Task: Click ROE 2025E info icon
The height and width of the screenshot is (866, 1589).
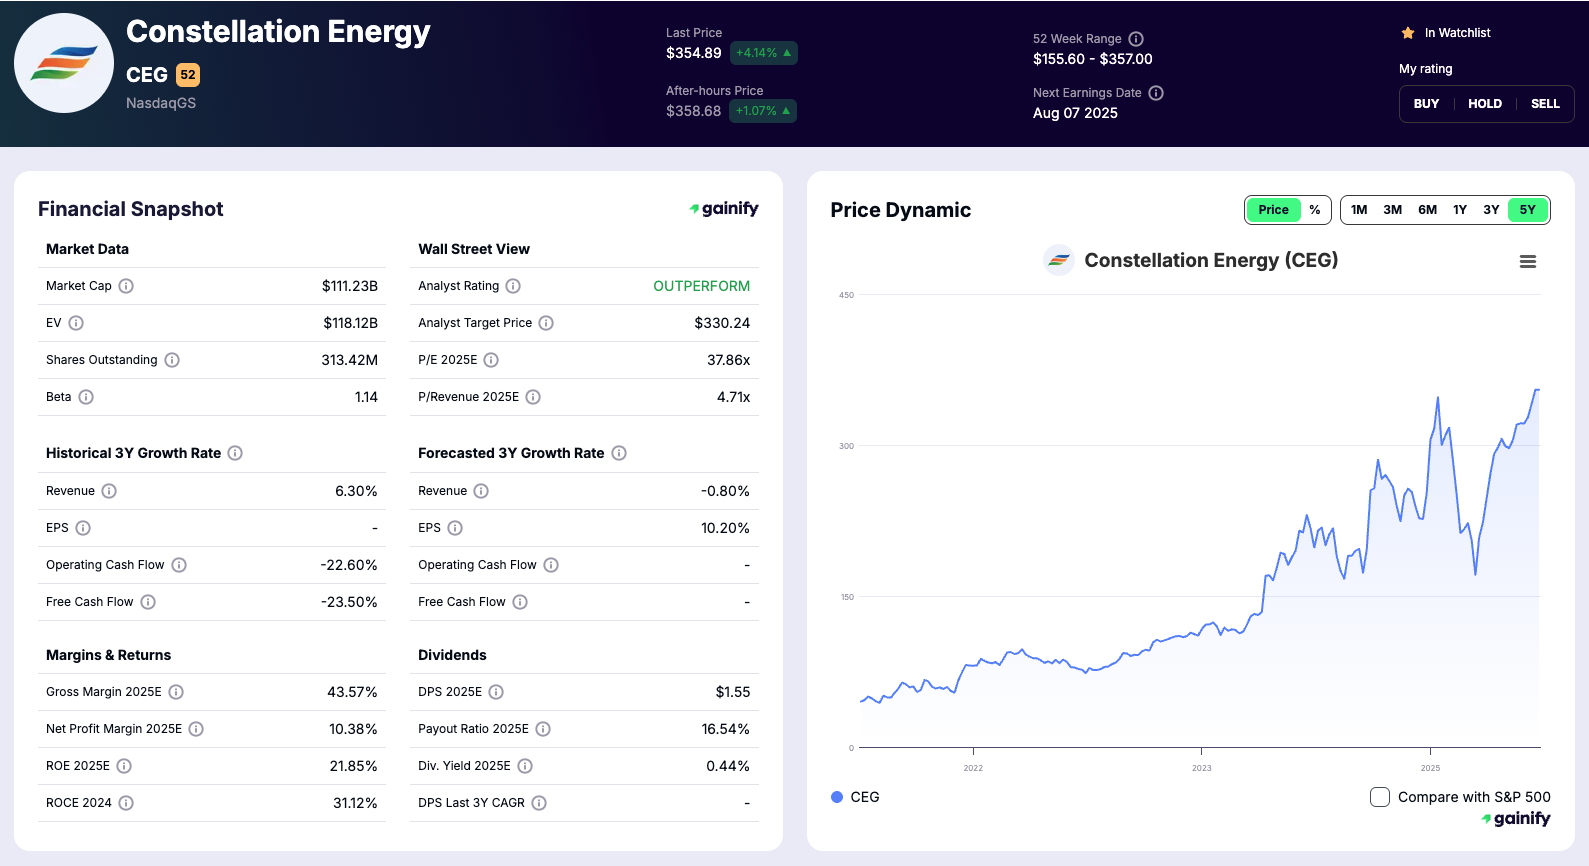Action: pyautogui.click(x=124, y=766)
